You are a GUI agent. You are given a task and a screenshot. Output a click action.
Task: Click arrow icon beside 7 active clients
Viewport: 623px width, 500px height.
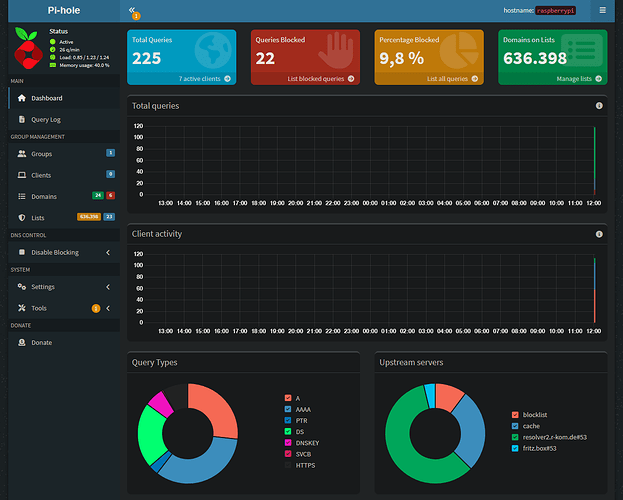[228, 79]
